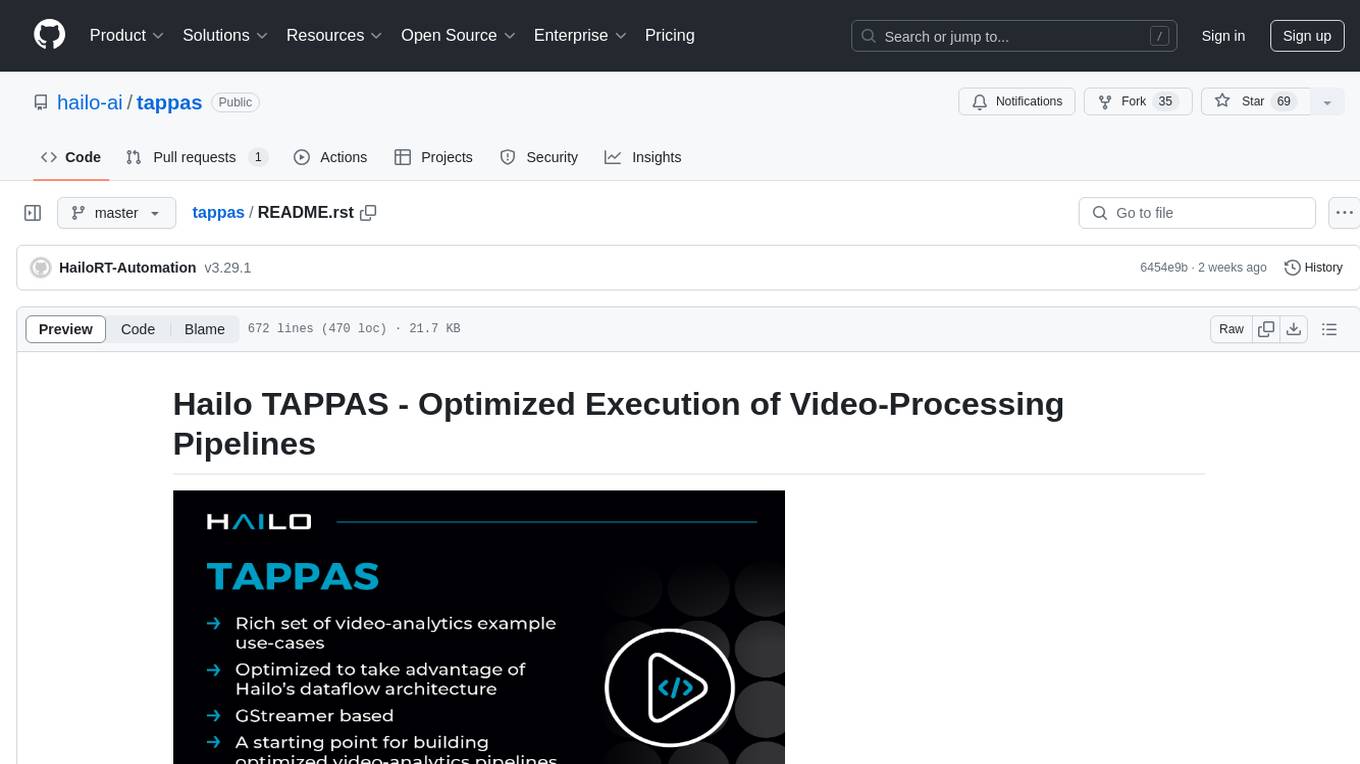Open the Pricing page
The height and width of the screenshot is (764, 1360).
point(670,35)
